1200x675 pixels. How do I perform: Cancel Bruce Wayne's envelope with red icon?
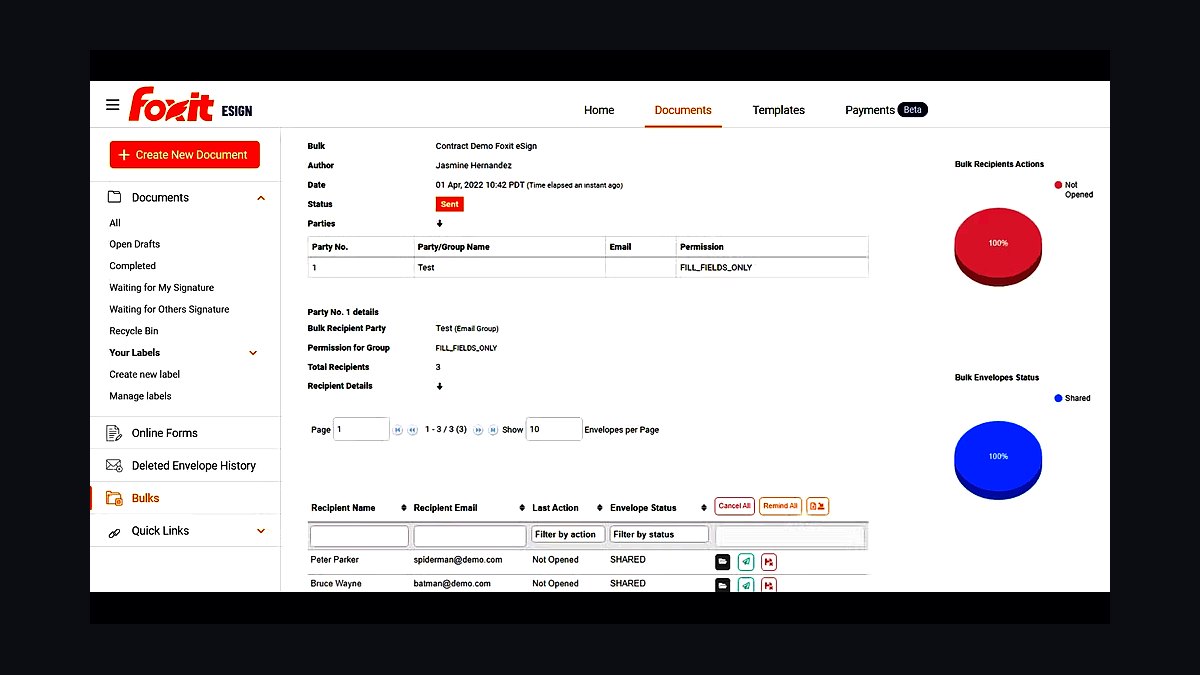pos(769,585)
